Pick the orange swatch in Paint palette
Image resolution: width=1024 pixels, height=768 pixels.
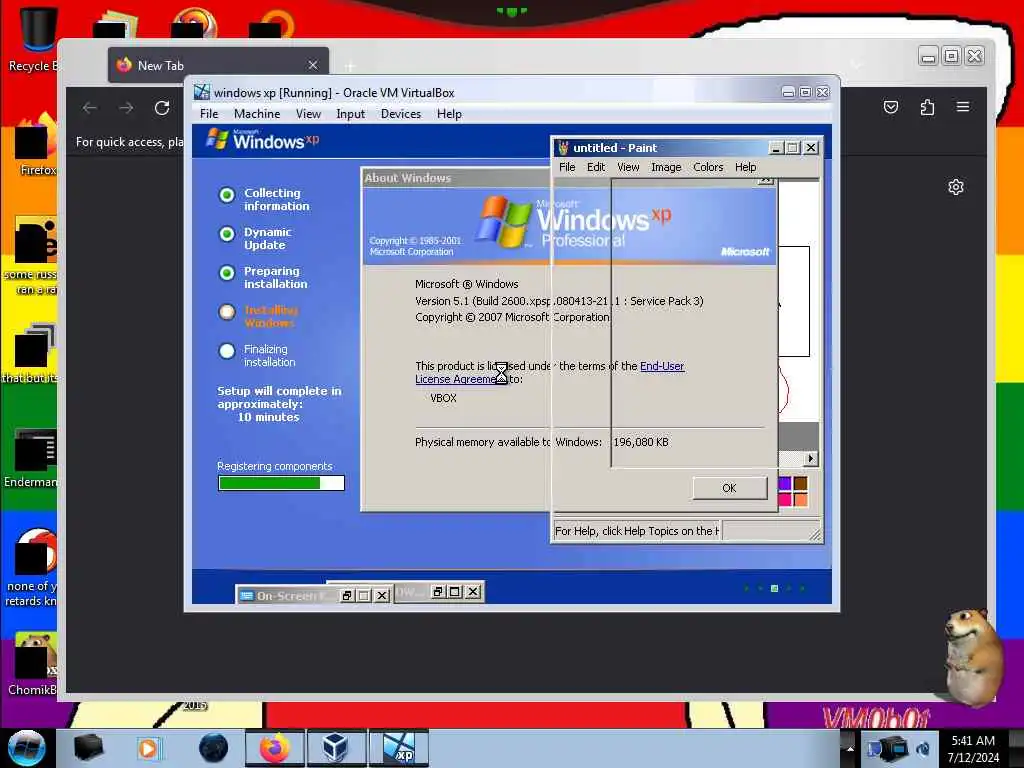tap(800, 500)
